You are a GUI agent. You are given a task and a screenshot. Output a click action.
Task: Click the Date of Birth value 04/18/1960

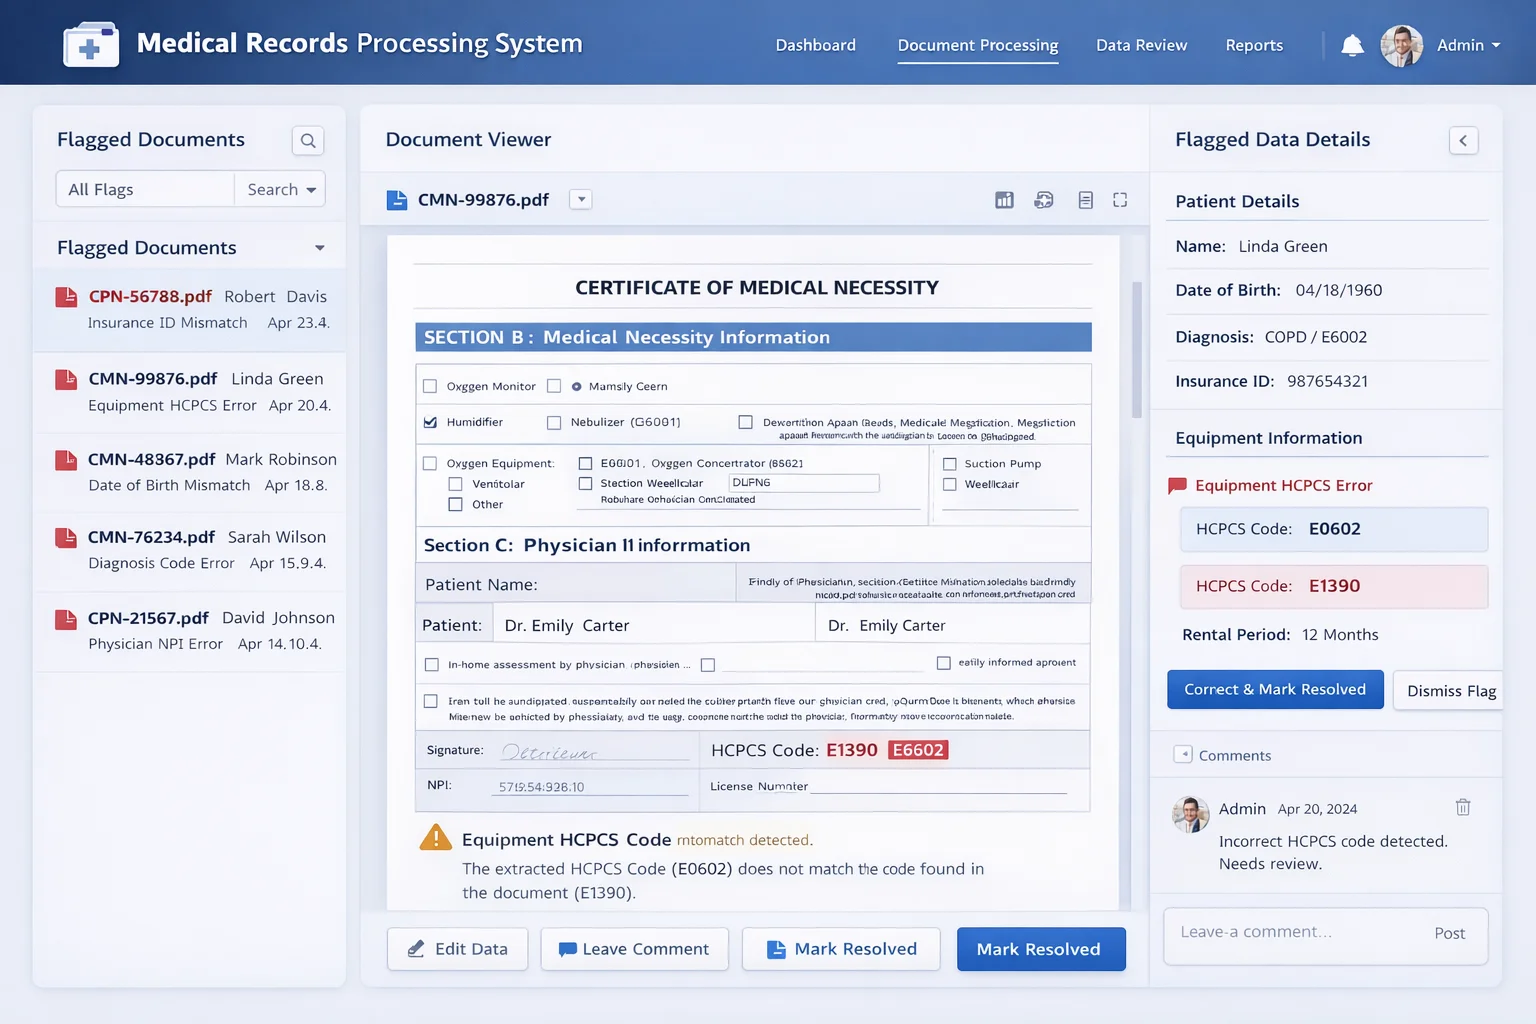click(x=1338, y=290)
